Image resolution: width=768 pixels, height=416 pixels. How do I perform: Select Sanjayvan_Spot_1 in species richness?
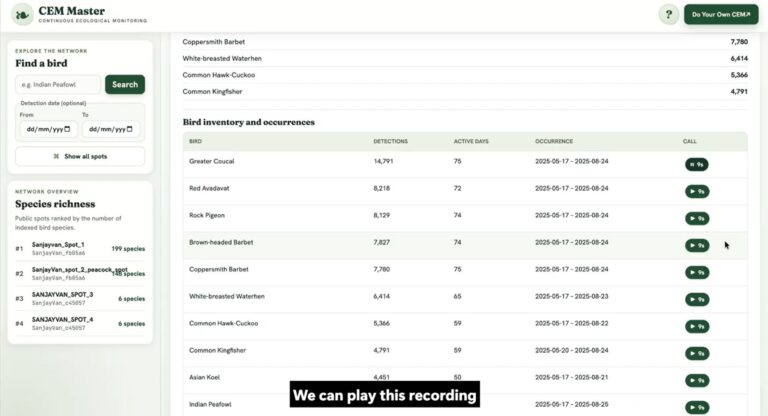point(80,248)
